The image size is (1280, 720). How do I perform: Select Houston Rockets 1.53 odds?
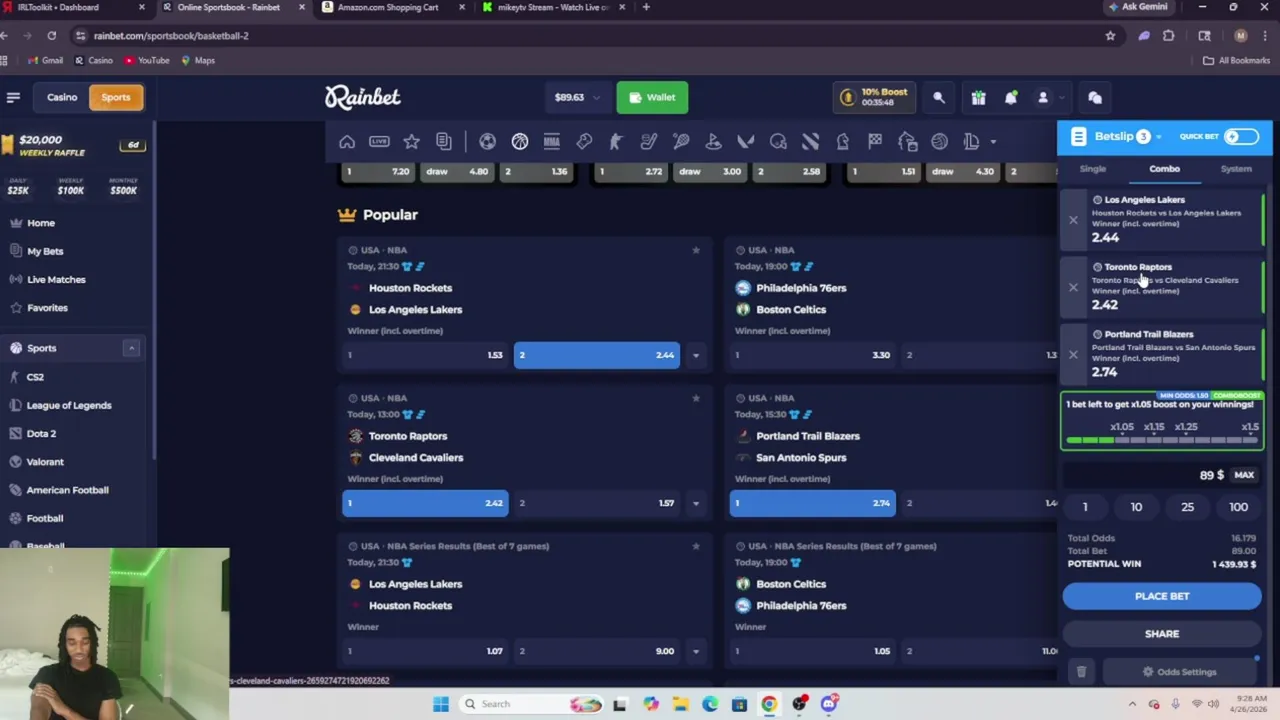pos(425,355)
